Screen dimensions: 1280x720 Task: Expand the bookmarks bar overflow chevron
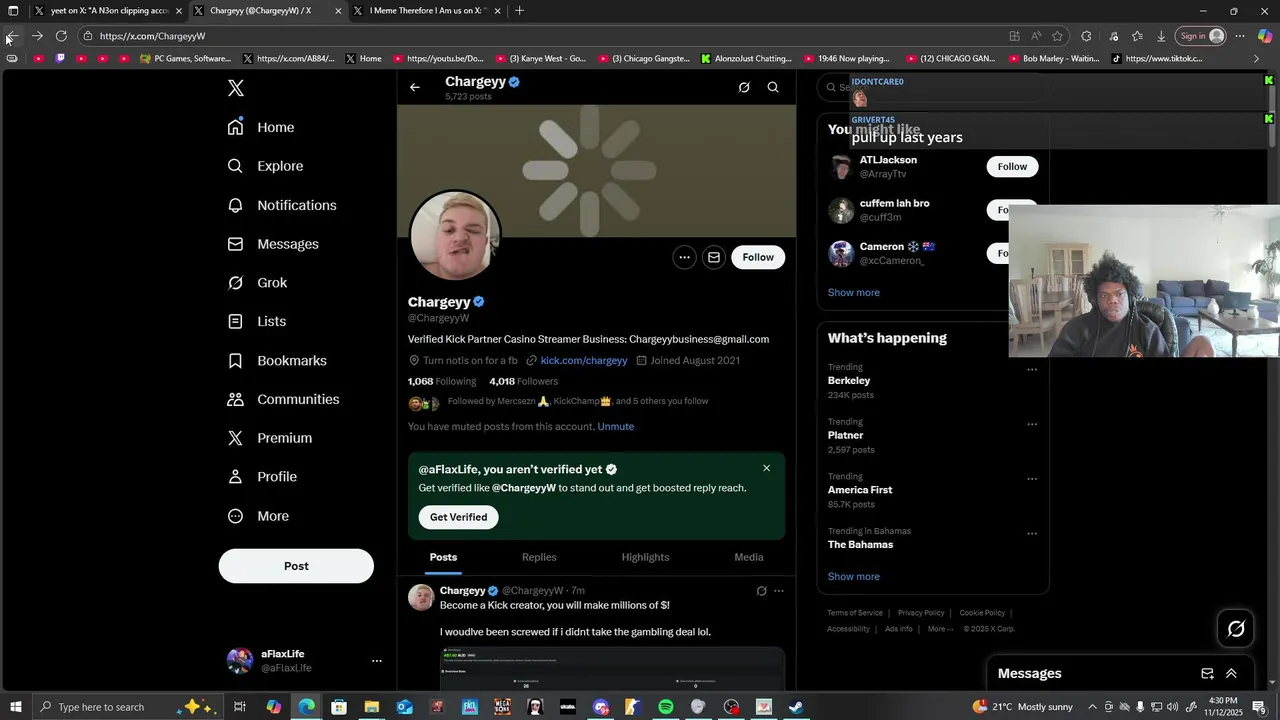[x=1257, y=59]
